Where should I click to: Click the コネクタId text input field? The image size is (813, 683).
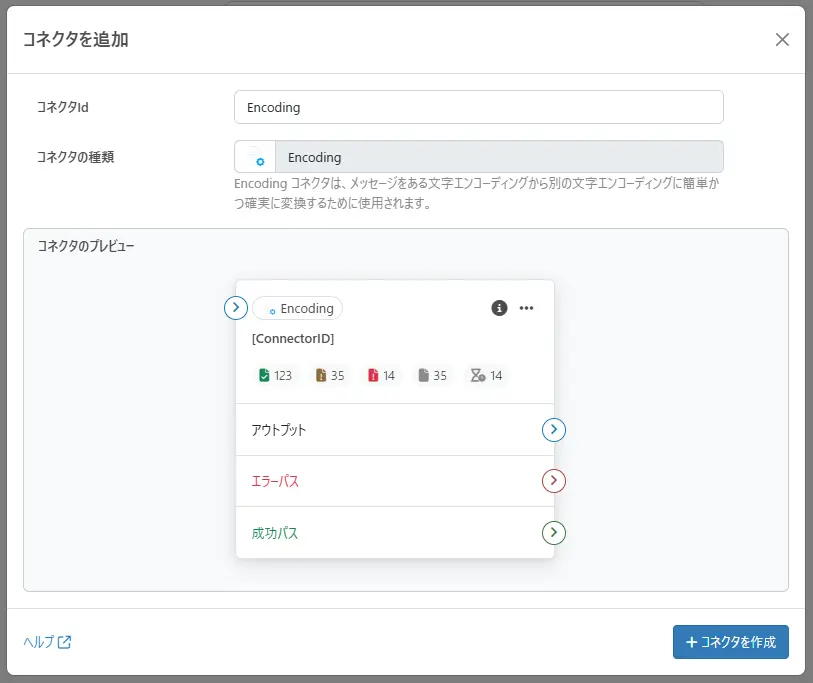point(478,106)
